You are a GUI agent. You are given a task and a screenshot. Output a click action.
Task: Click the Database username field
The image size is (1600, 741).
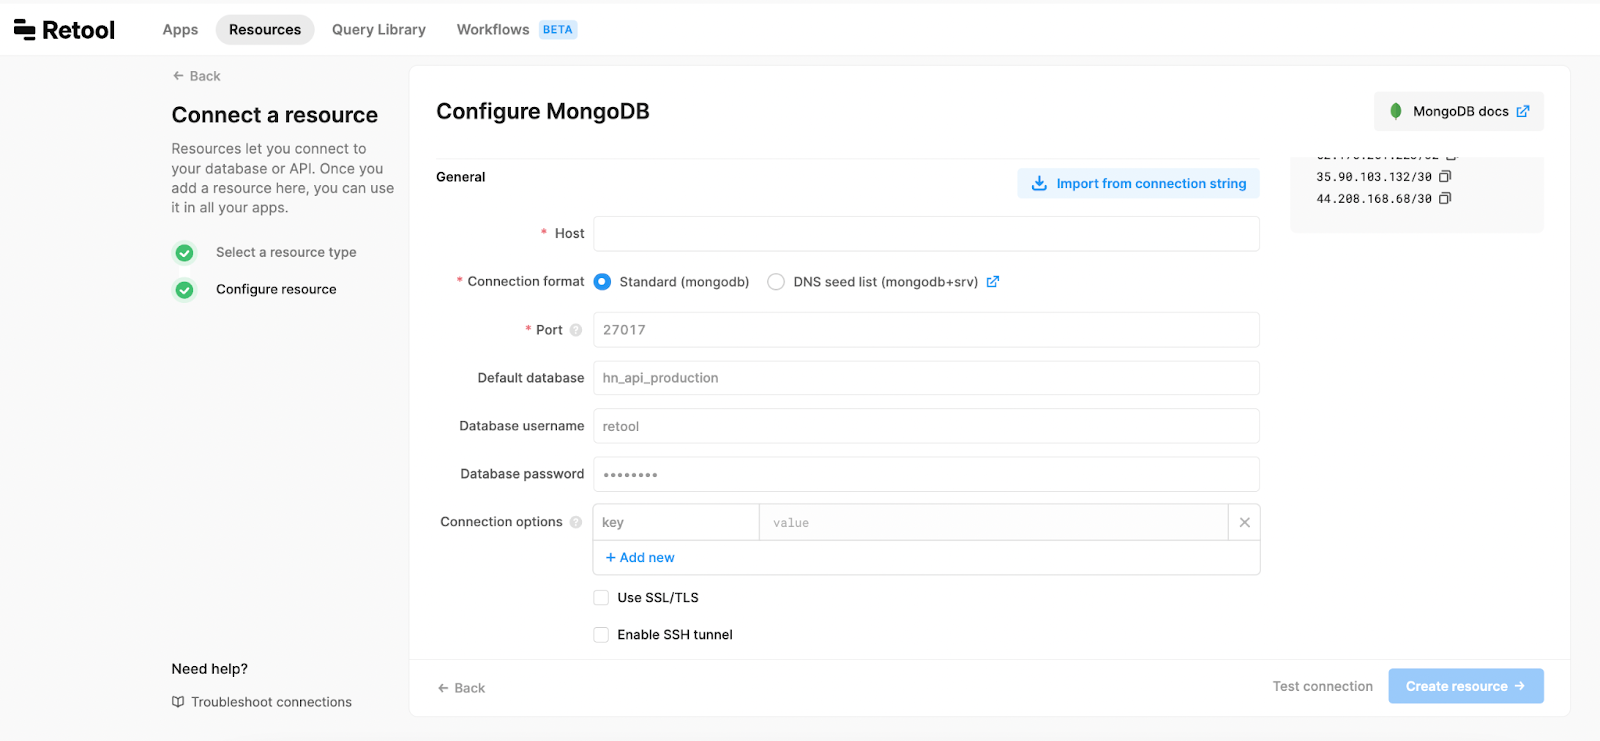click(x=926, y=426)
